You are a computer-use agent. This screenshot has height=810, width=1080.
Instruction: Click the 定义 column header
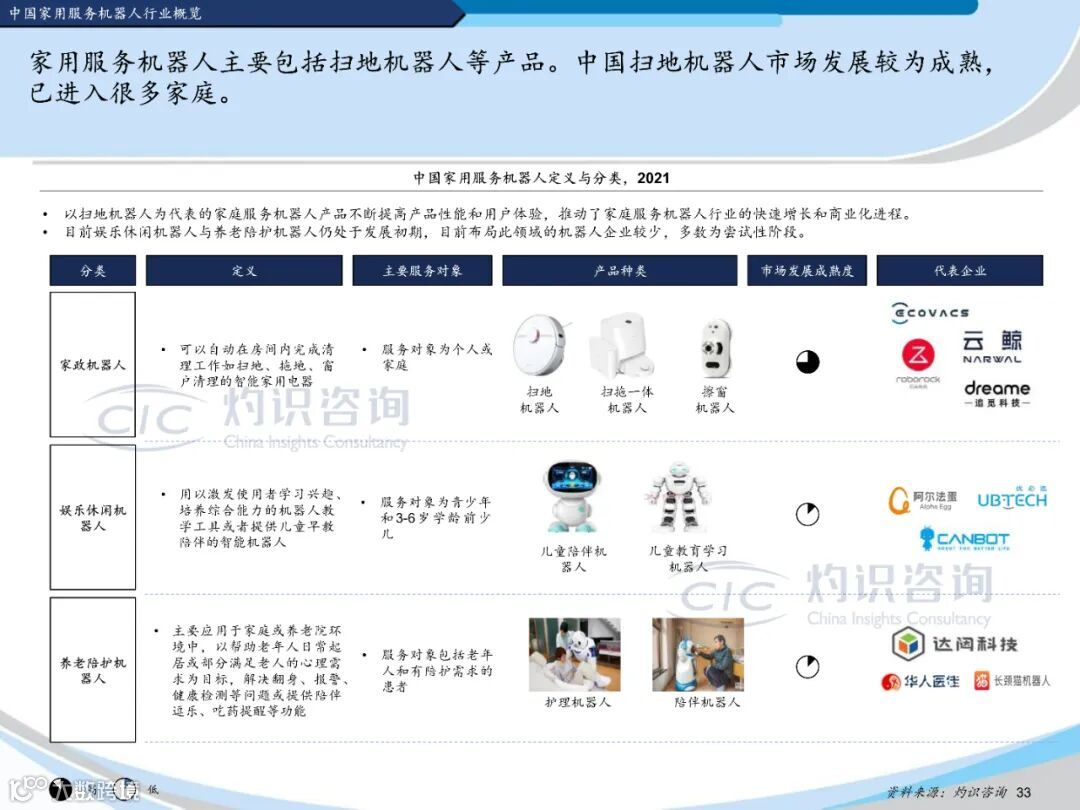pyautogui.click(x=244, y=270)
